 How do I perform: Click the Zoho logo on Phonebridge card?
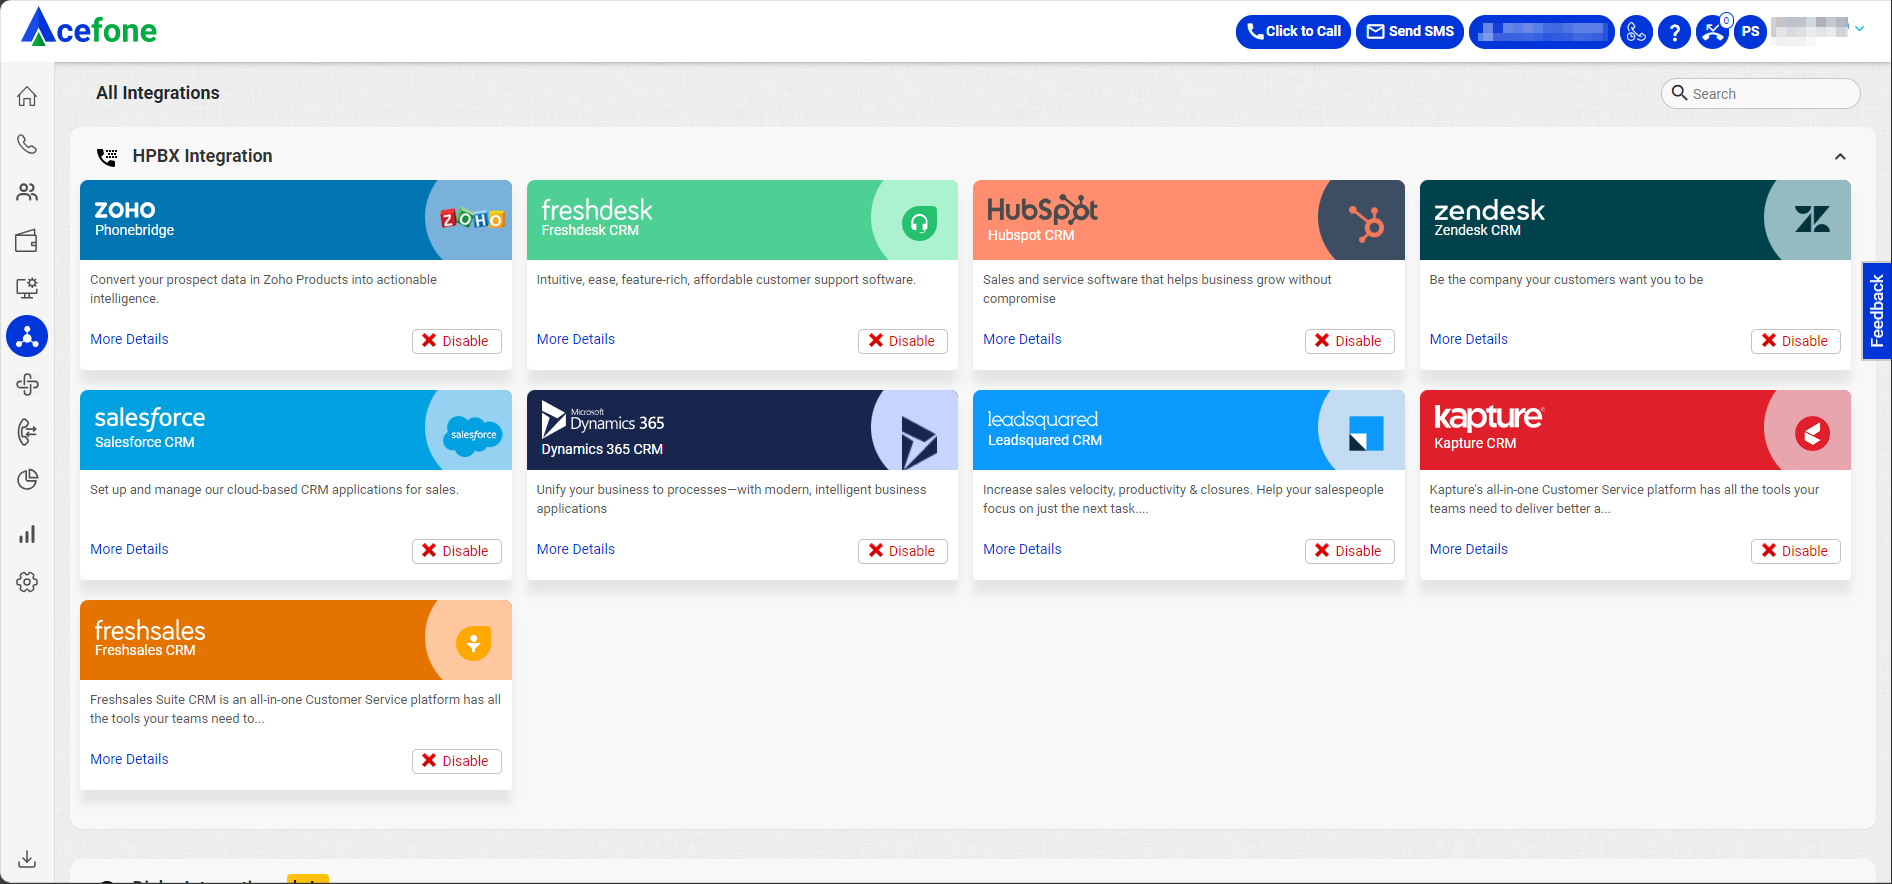(x=473, y=219)
